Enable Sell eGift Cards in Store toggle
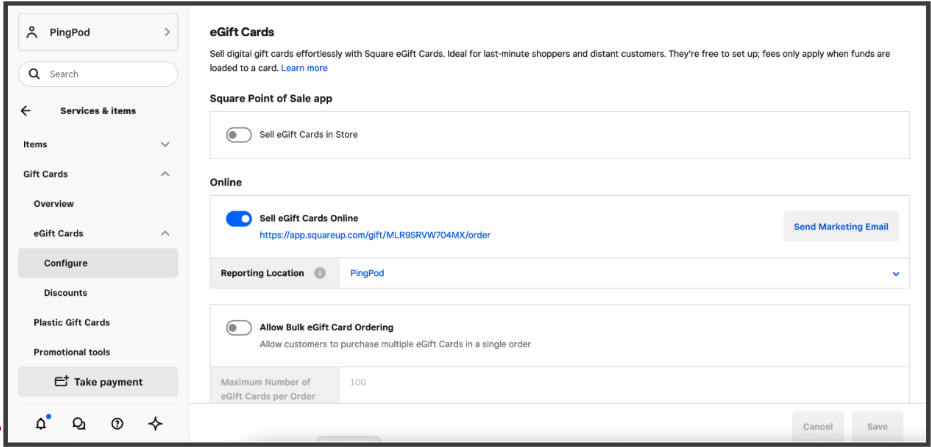931x447 pixels. tap(238, 135)
